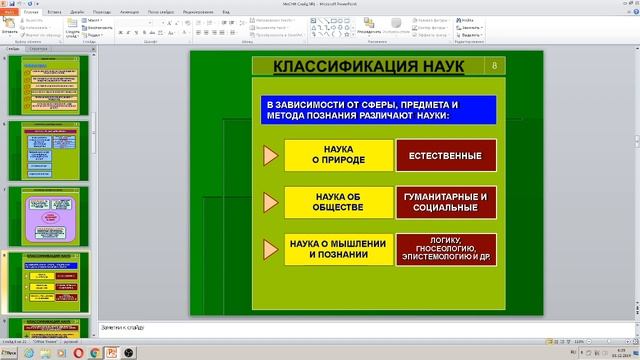Select the rectangle shape in shapes gallery

(333, 20)
